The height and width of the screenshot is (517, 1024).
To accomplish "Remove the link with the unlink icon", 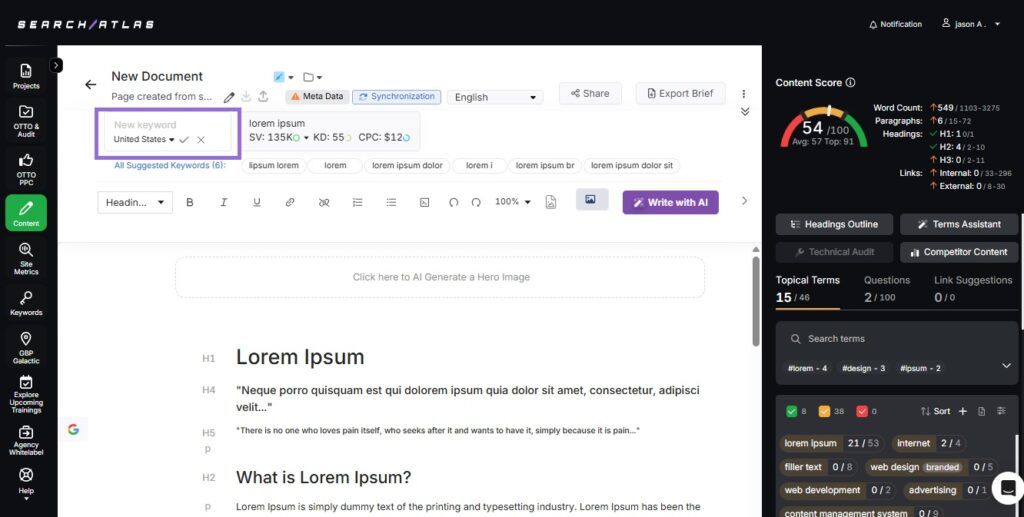I will (x=324, y=202).
